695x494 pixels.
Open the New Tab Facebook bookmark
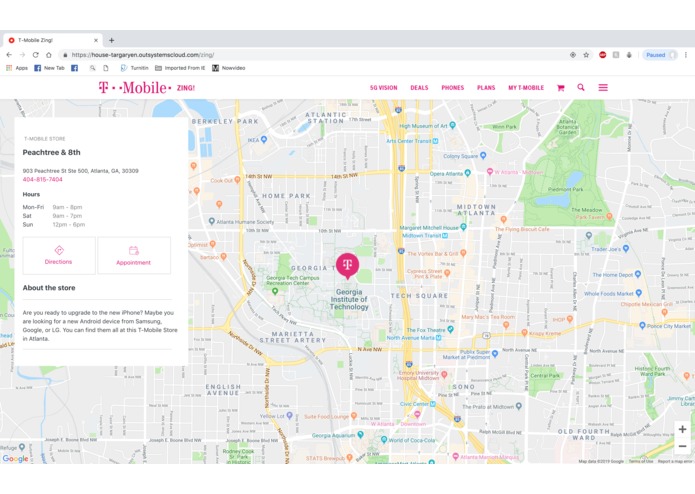(x=49, y=68)
